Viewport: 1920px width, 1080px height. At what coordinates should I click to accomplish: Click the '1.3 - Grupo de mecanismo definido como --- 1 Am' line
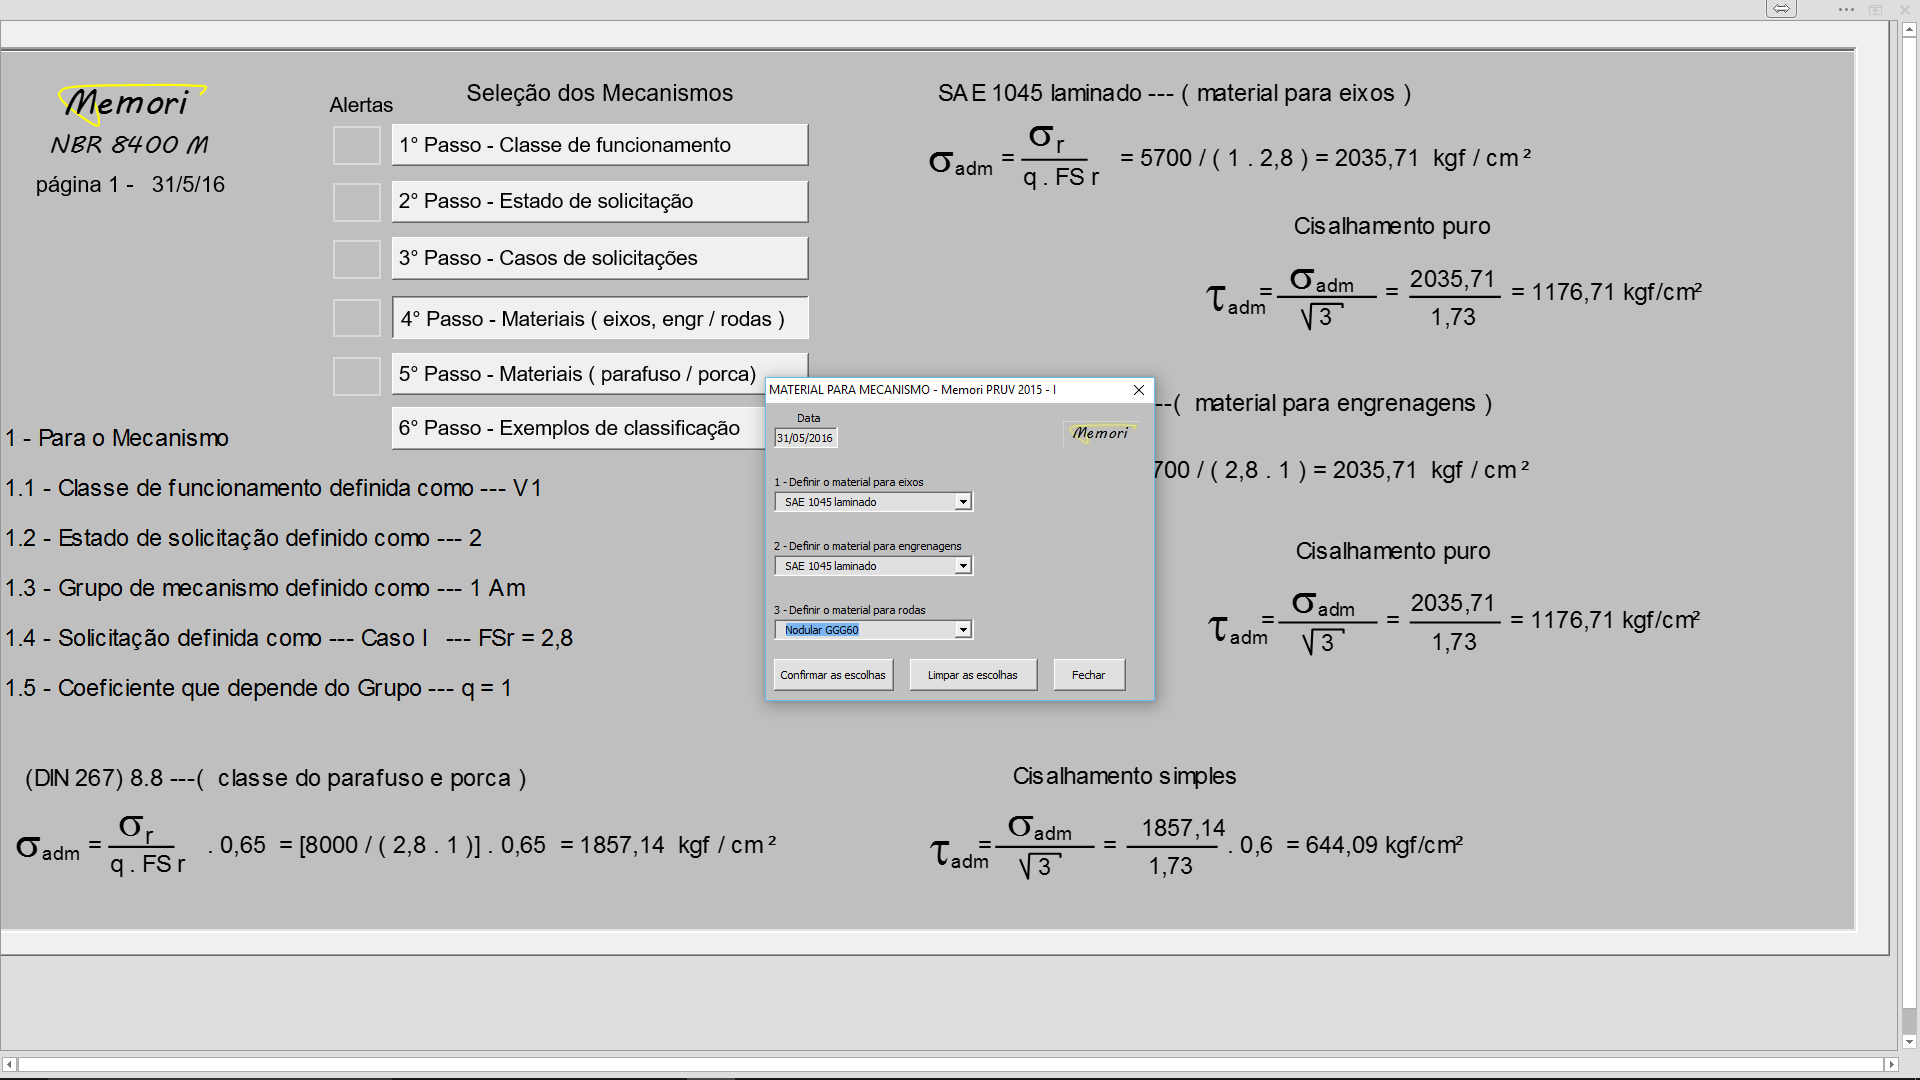pos(265,588)
